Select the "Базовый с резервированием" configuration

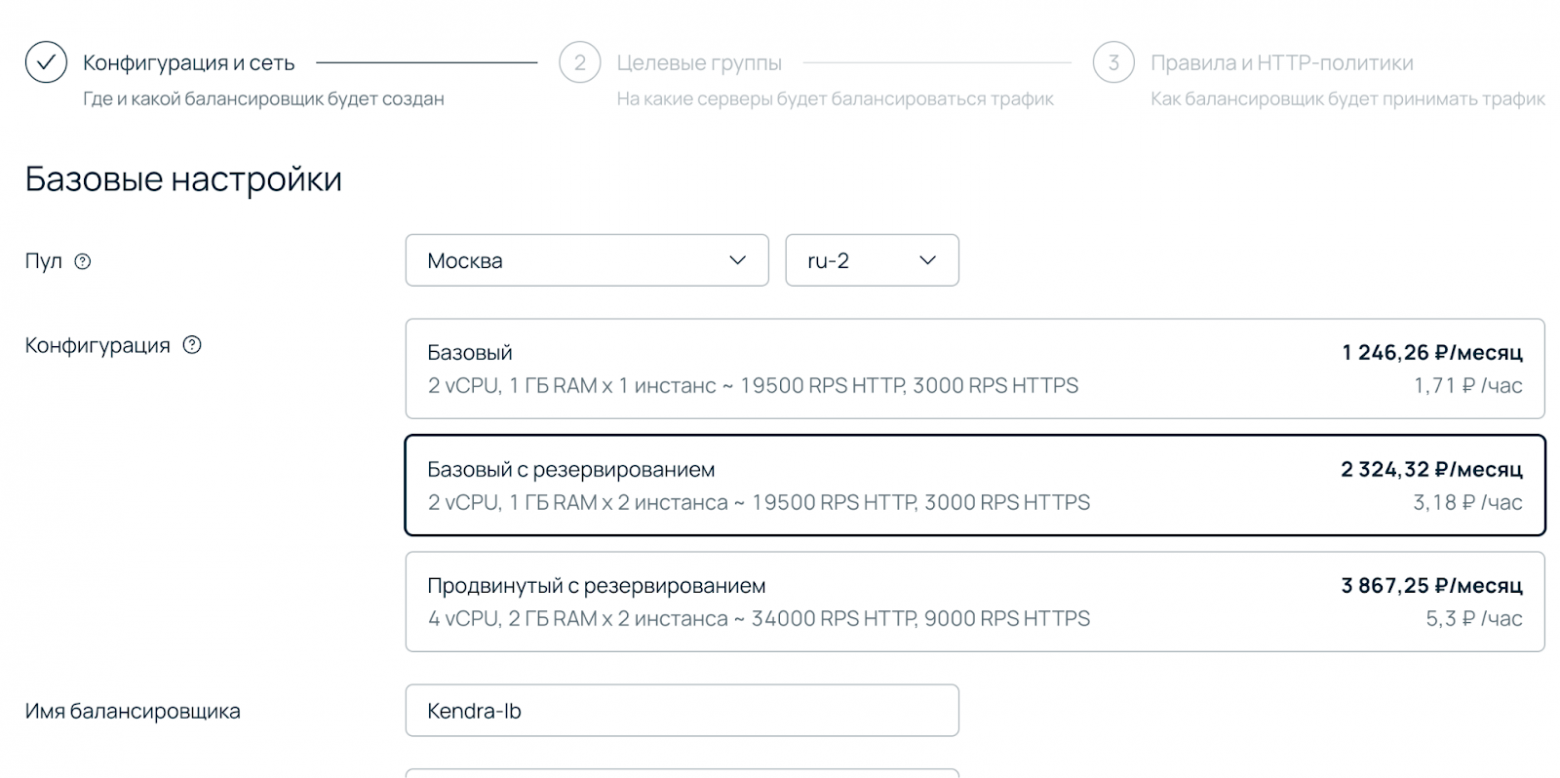pos(975,485)
